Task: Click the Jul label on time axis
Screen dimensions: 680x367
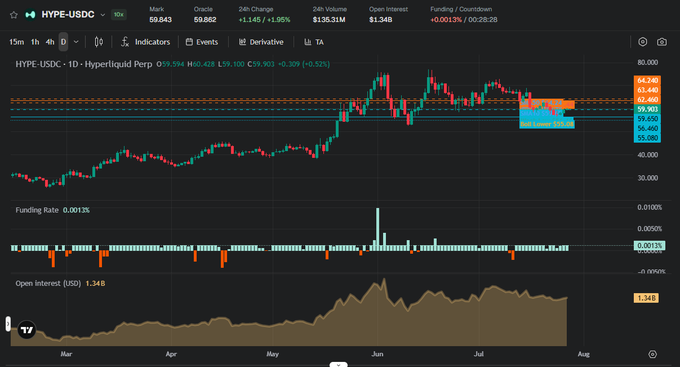Action: point(479,354)
